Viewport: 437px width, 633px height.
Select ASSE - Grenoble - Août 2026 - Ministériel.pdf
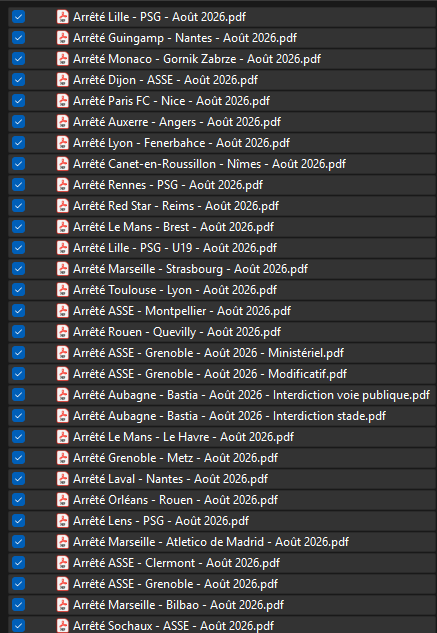coord(208,353)
